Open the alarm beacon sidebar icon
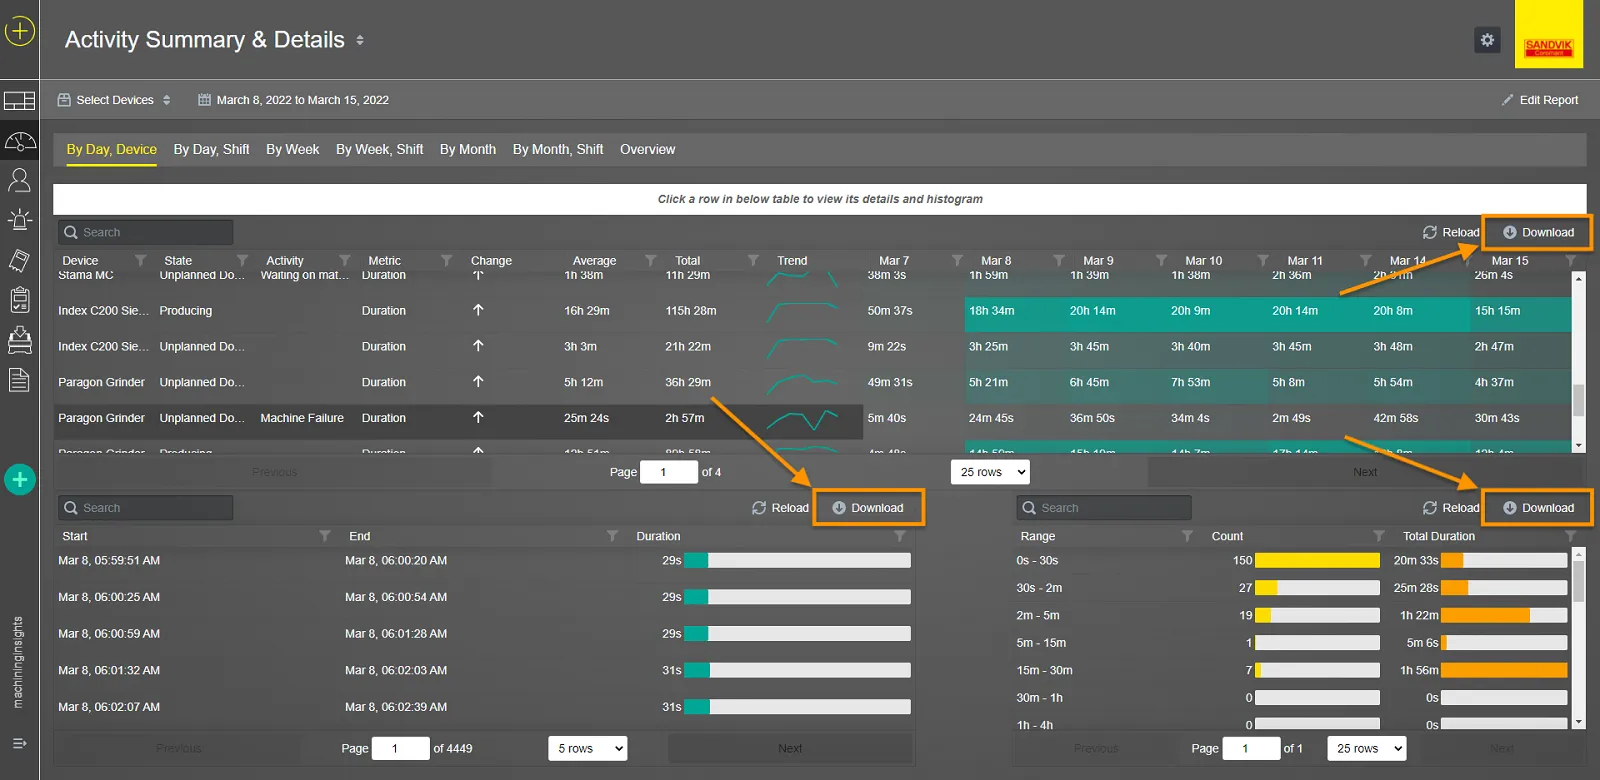Viewport: 1600px width, 780px height. point(19,220)
